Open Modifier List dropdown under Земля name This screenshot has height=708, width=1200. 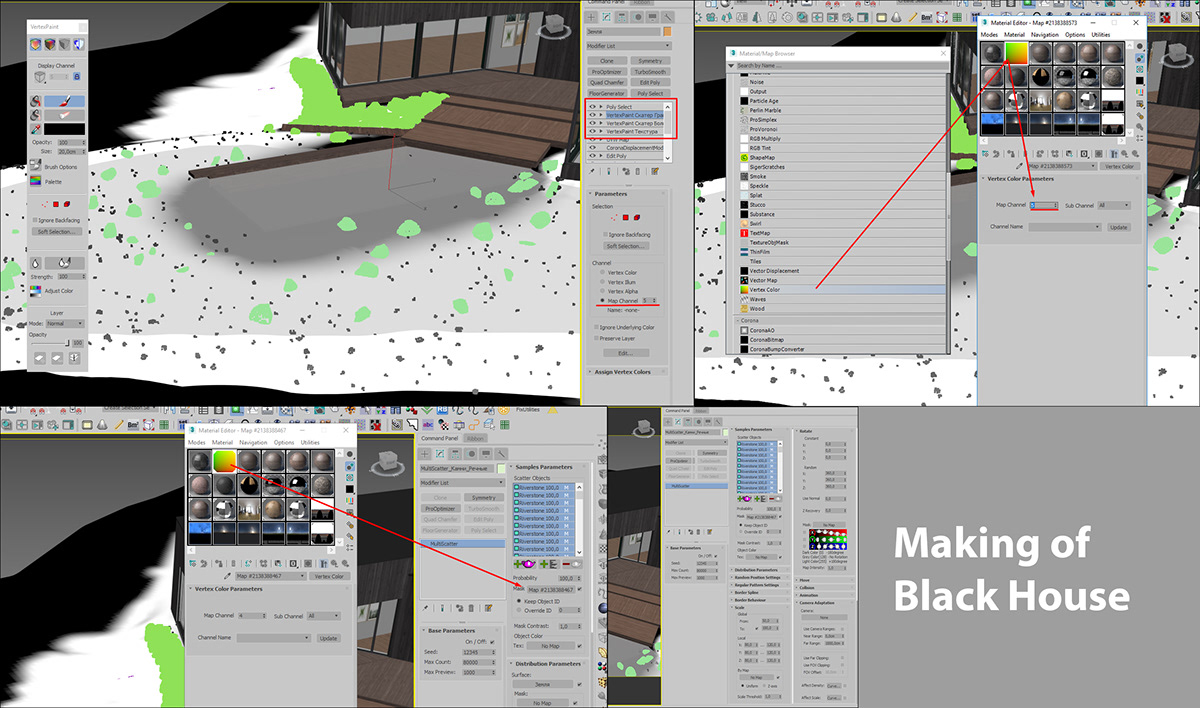[627, 45]
